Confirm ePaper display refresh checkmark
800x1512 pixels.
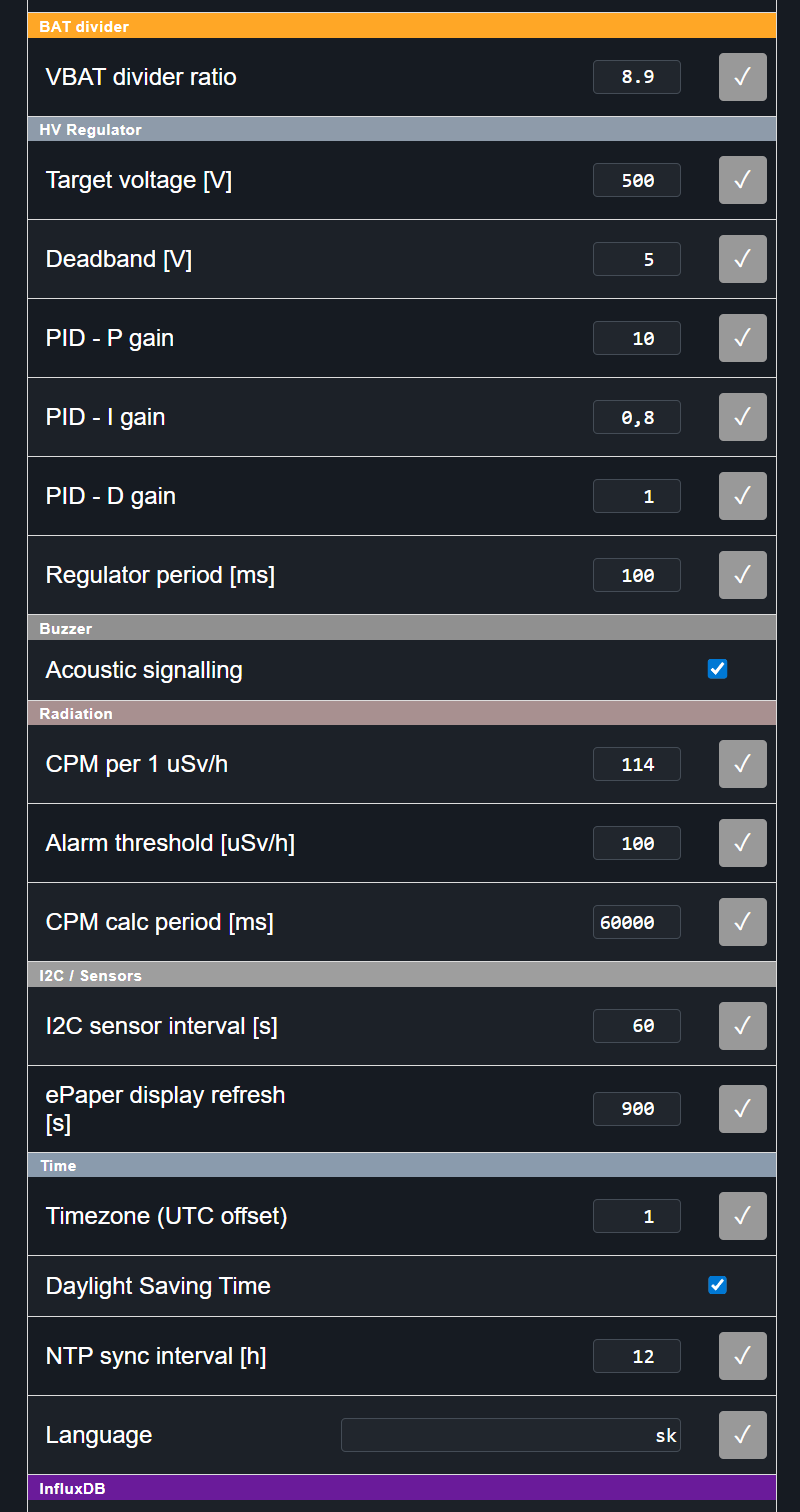743,1109
